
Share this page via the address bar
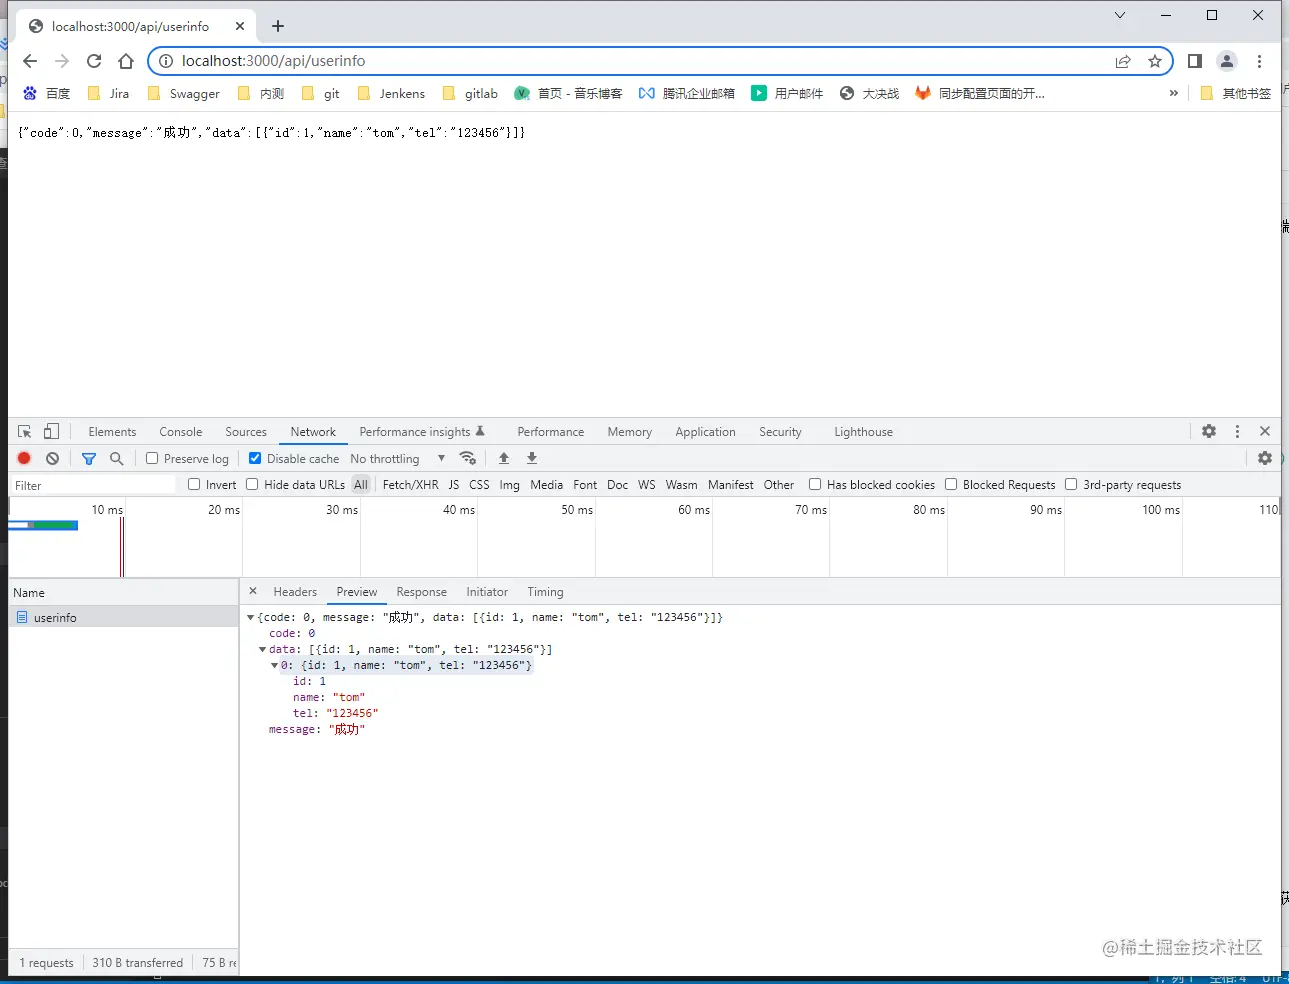click(1123, 61)
